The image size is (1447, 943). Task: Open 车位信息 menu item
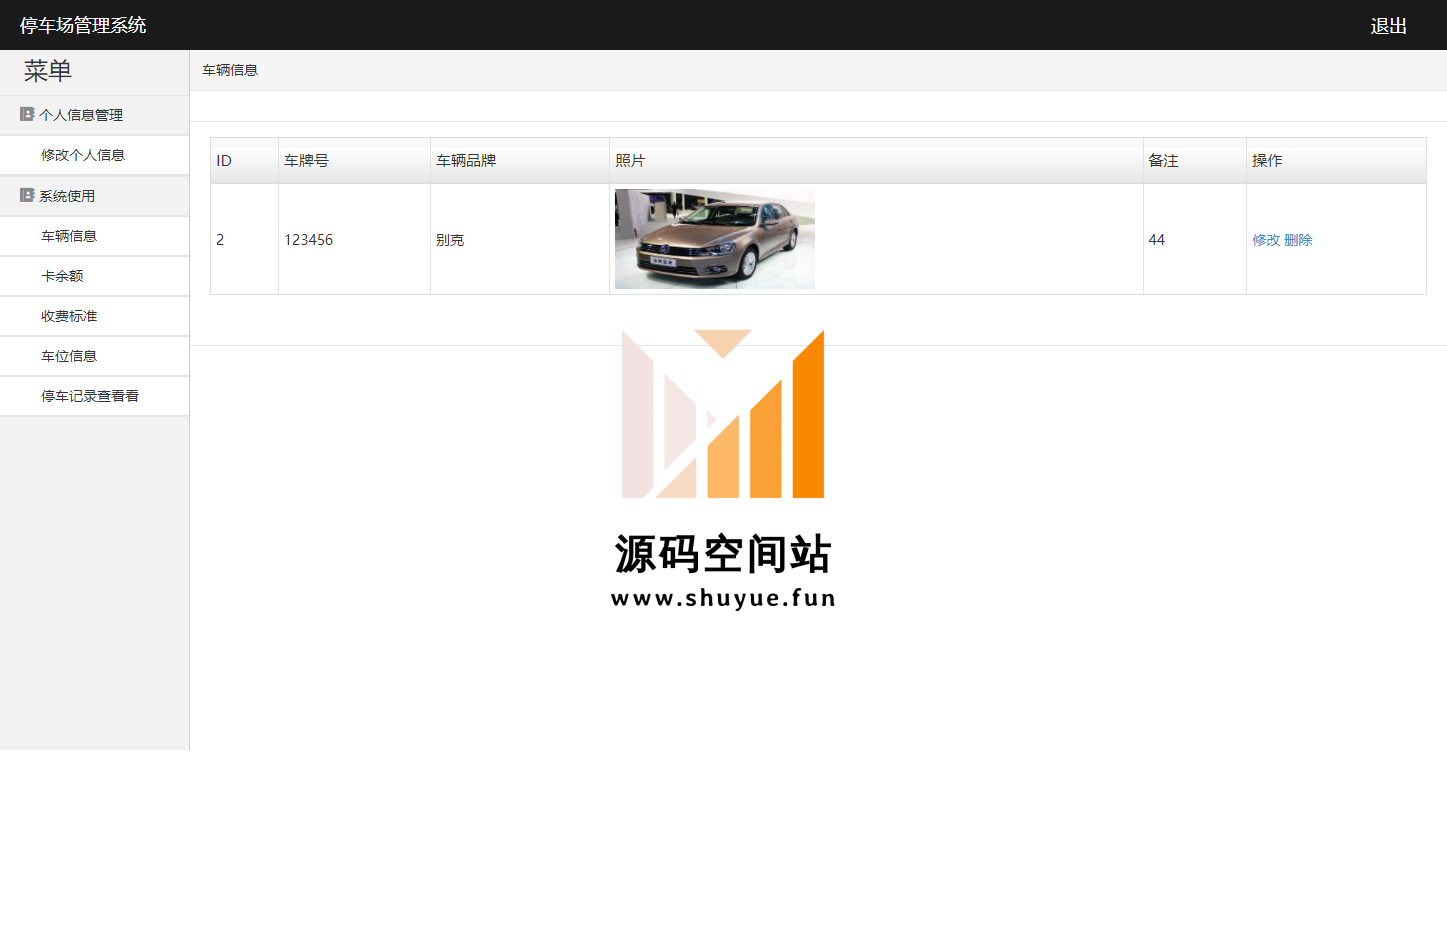pos(94,356)
